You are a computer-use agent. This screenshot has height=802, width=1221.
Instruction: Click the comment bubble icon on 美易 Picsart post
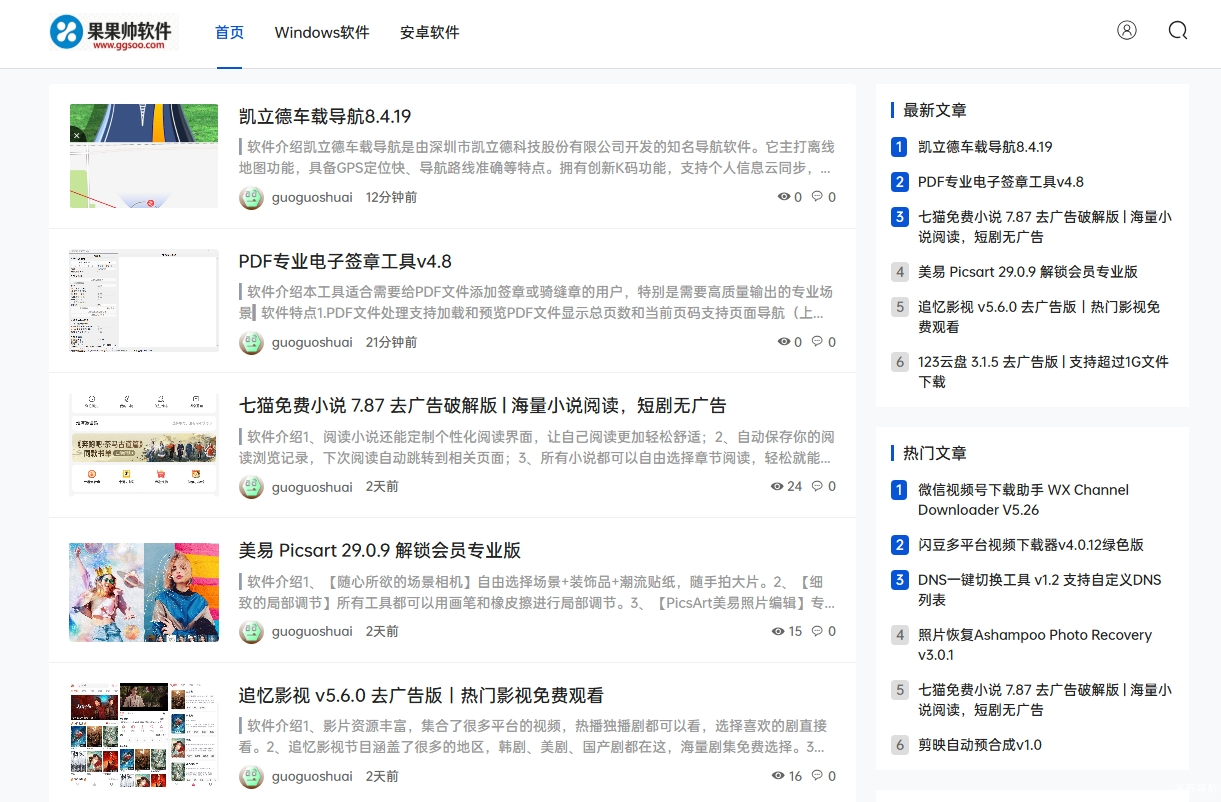point(817,631)
